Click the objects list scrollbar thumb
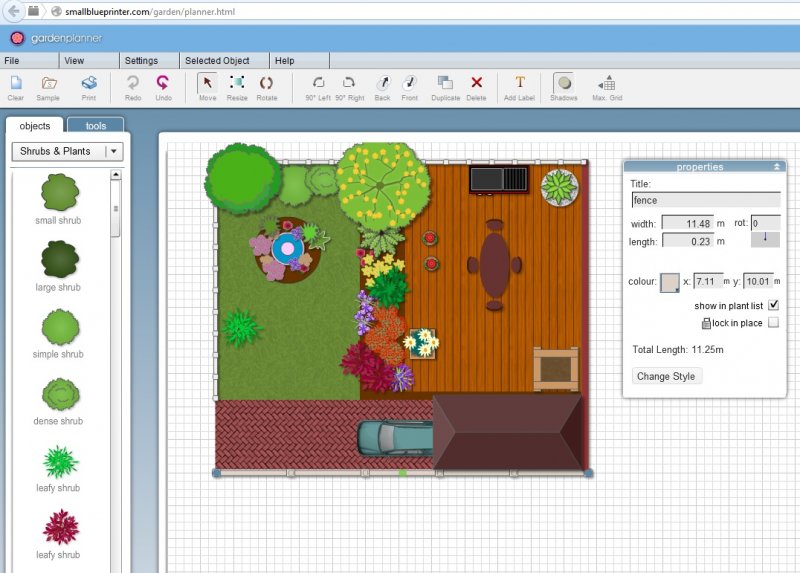The height and width of the screenshot is (573, 800). point(116,209)
